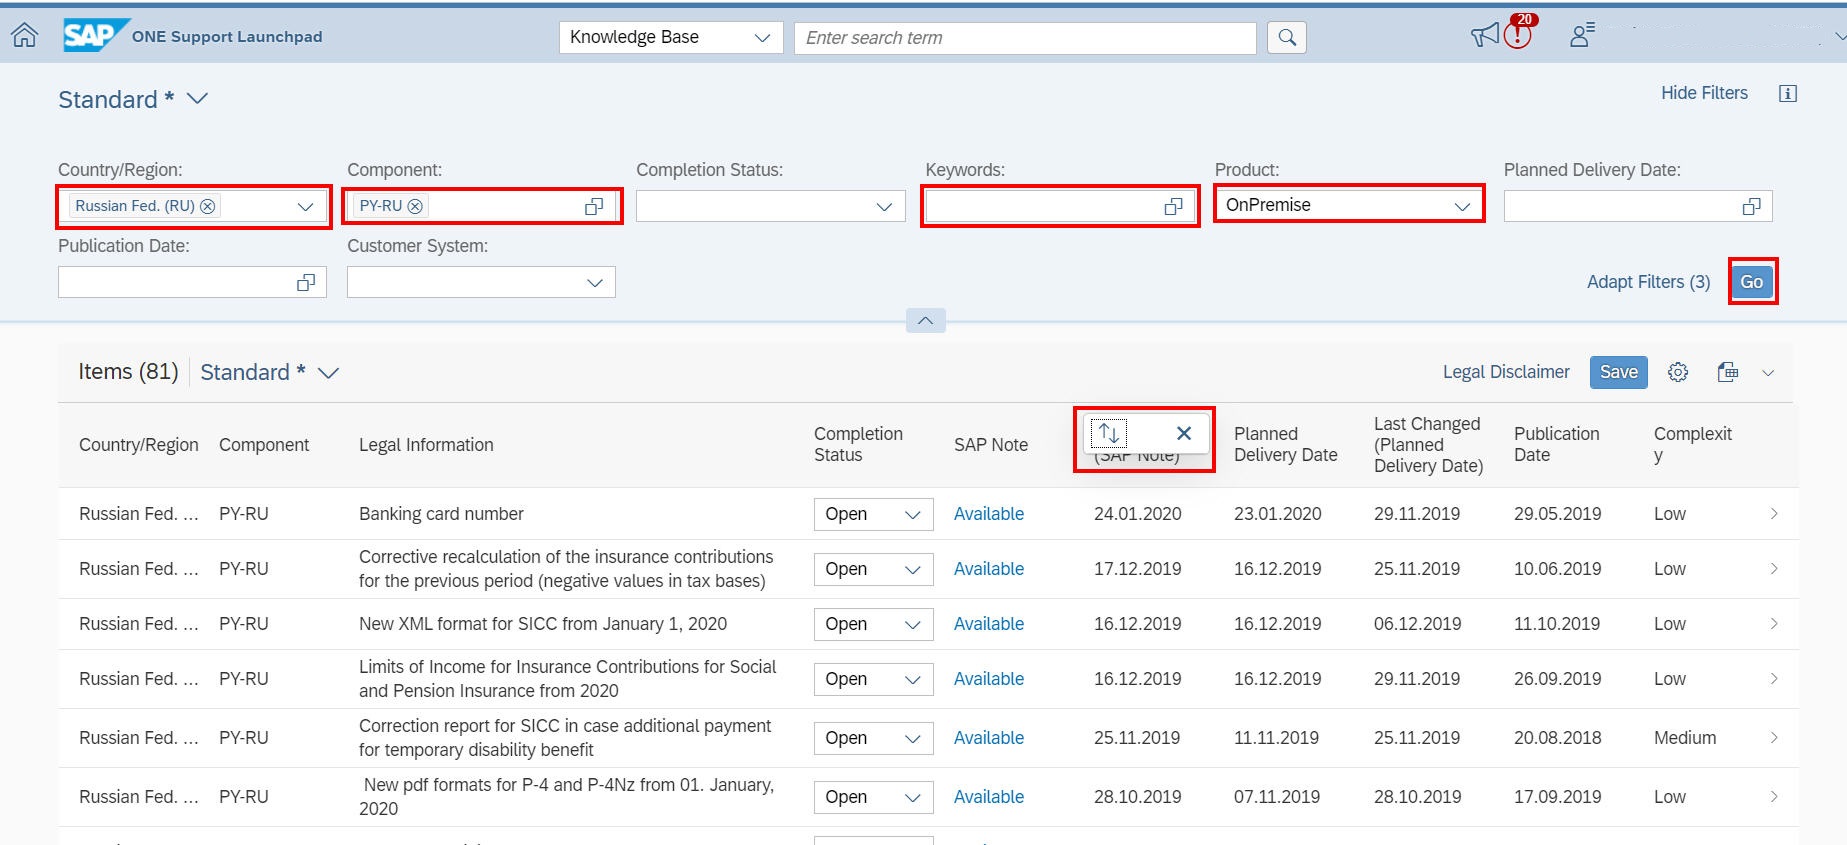Expand the Standard filter variant dropdown

tap(197, 98)
